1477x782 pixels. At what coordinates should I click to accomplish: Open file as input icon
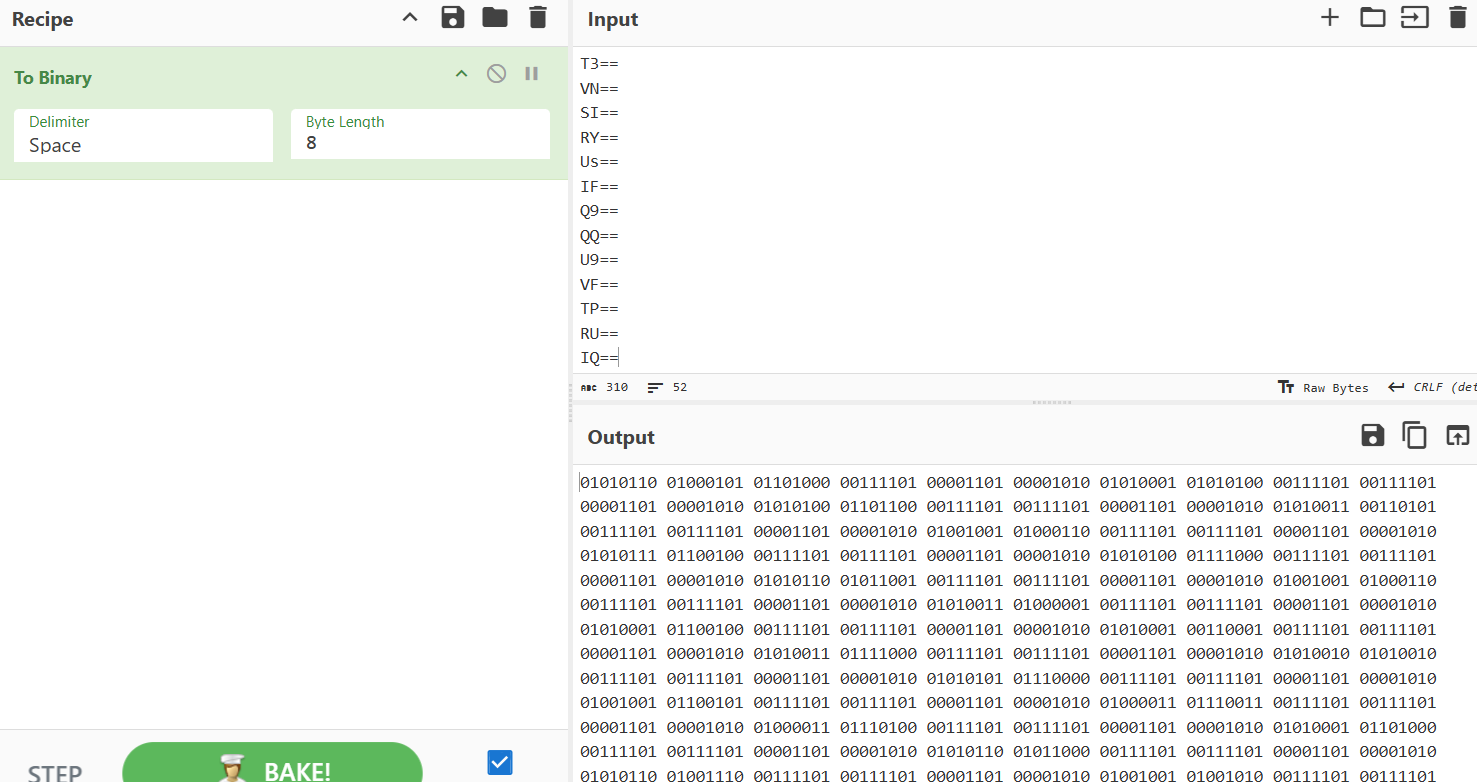pyautogui.click(x=1414, y=17)
